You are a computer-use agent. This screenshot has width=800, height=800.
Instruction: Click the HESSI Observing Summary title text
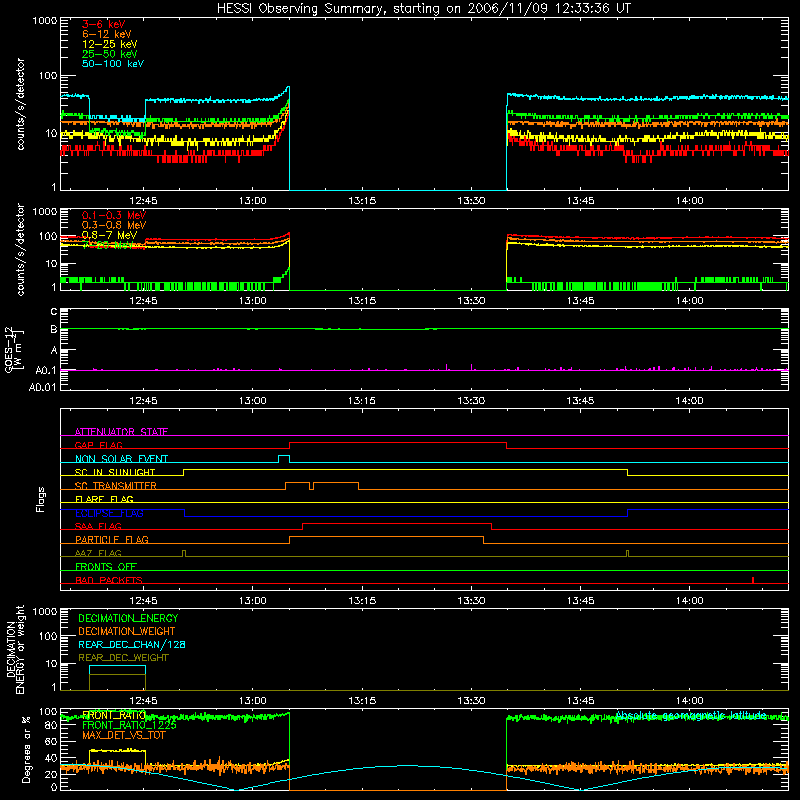(x=424, y=9)
